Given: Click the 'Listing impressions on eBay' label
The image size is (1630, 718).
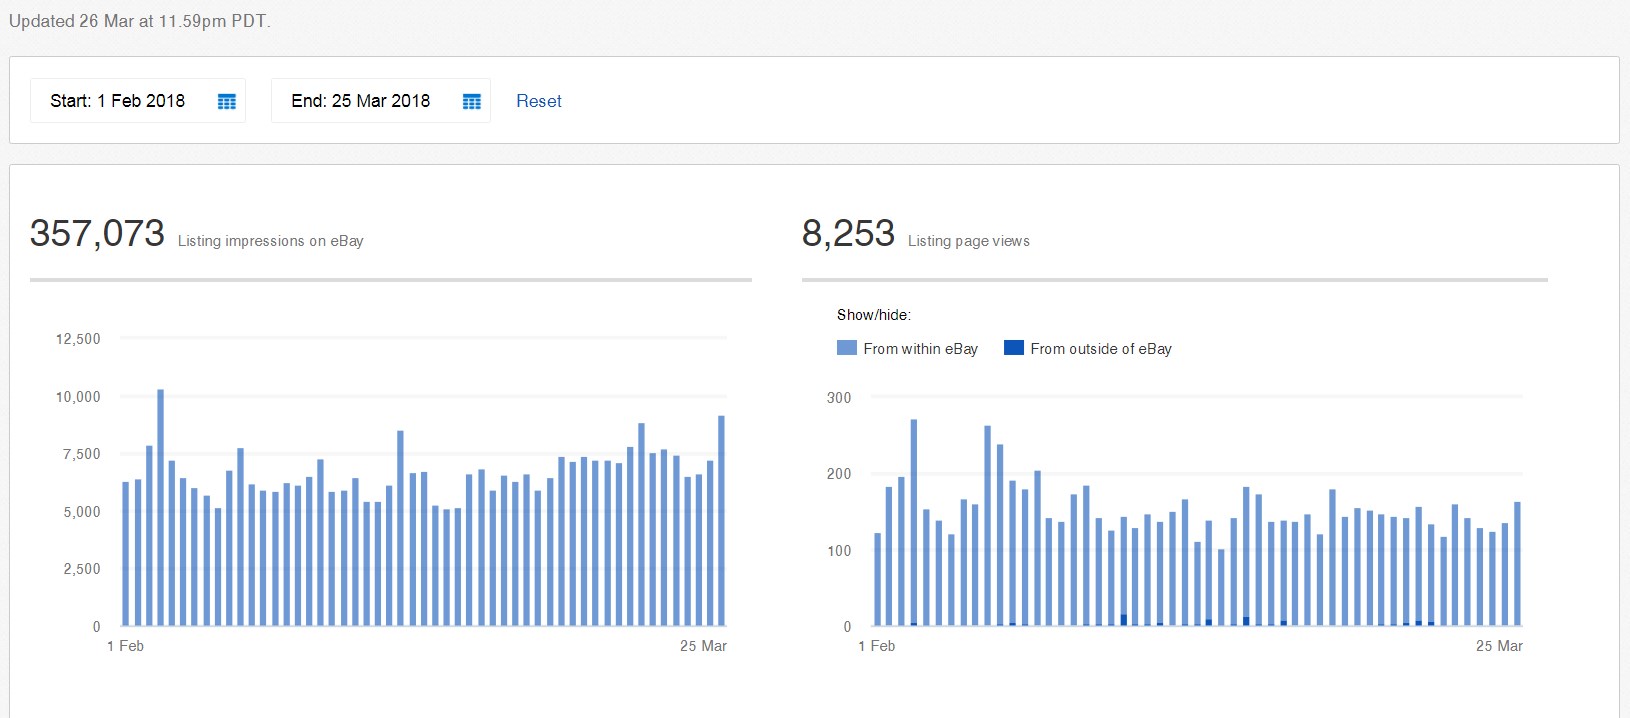Looking at the screenshot, I should pyautogui.click(x=271, y=241).
